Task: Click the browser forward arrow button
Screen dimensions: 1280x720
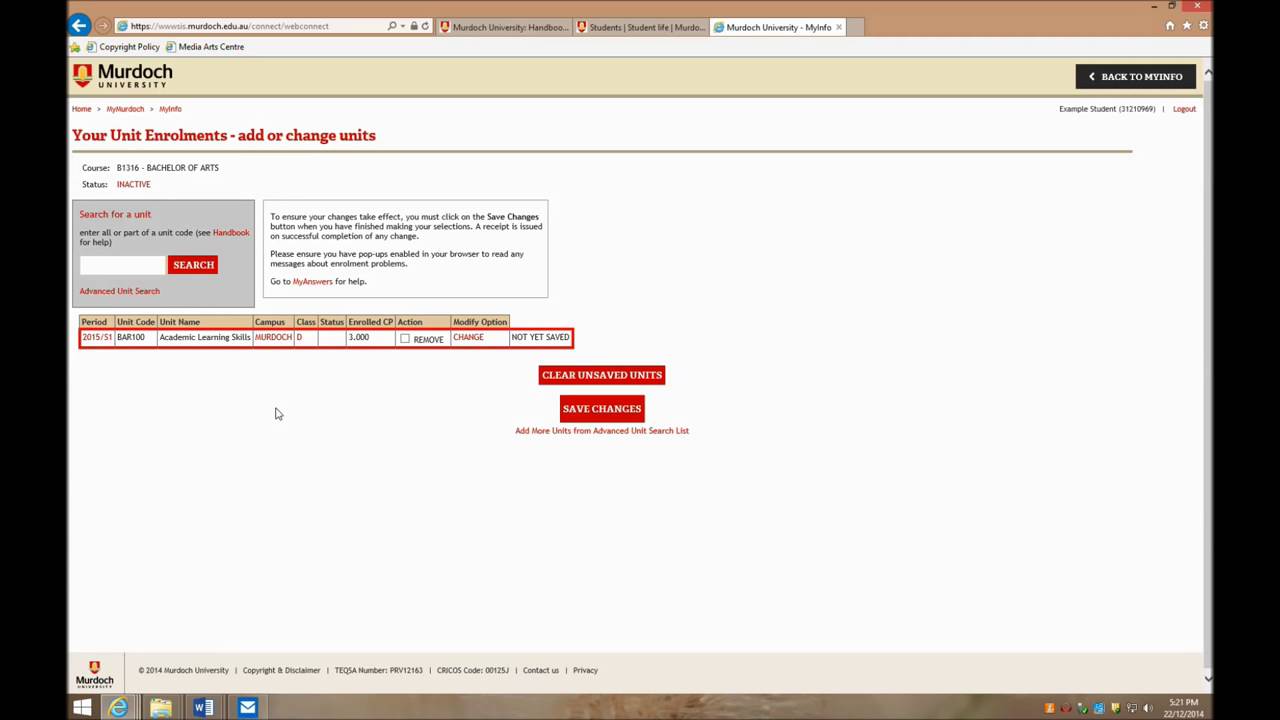Action: pyautogui.click(x=102, y=26)
